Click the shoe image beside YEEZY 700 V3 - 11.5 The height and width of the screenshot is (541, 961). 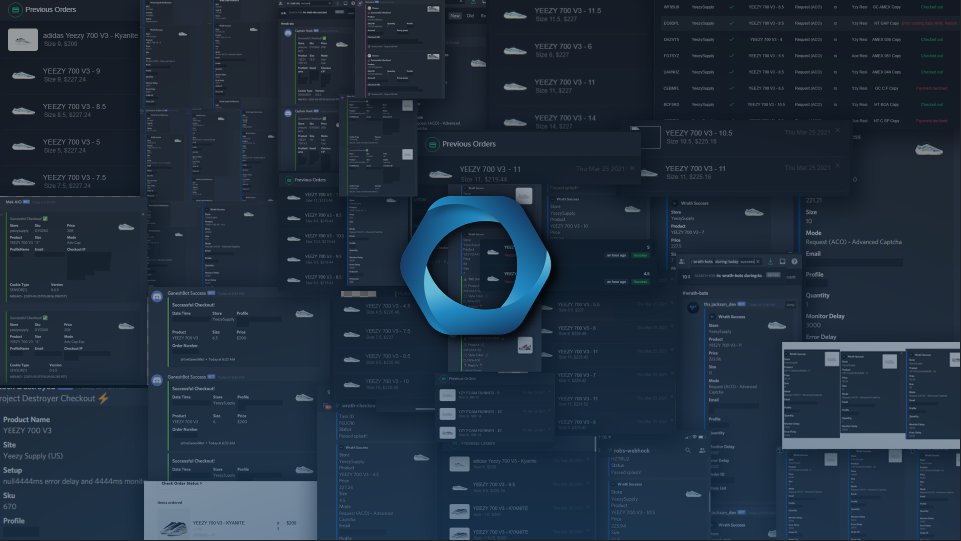515,15
